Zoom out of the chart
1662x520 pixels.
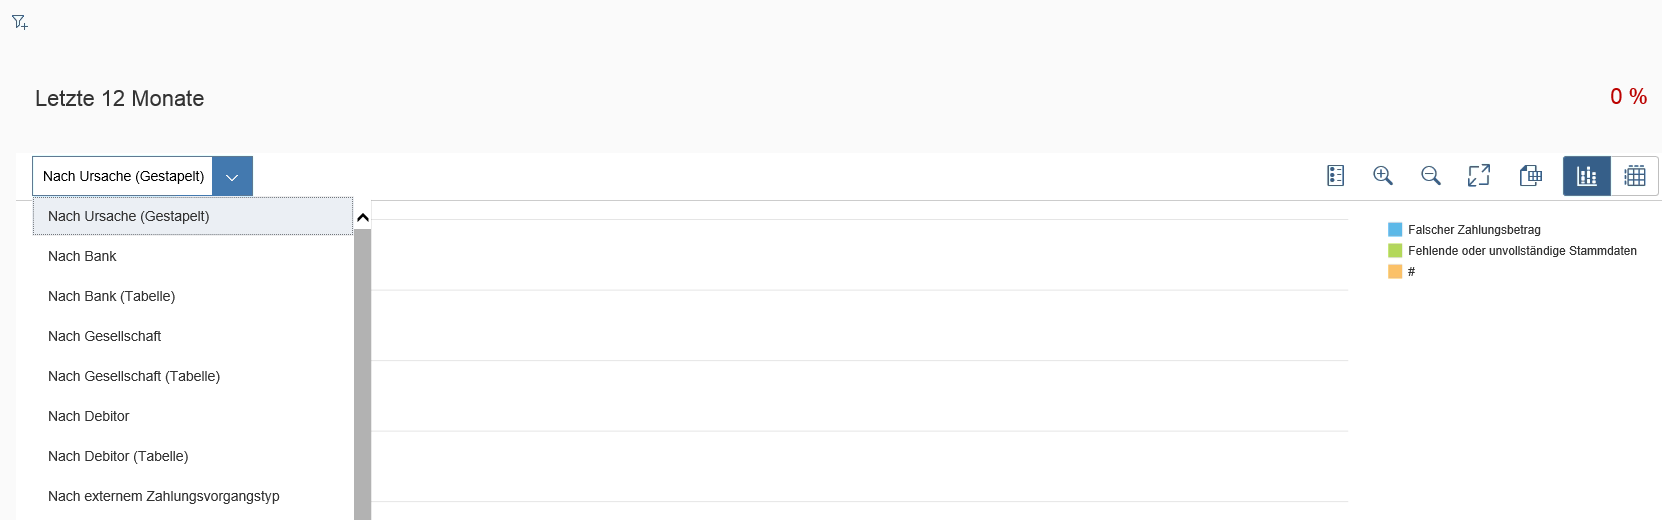(x=1431, y=176)
